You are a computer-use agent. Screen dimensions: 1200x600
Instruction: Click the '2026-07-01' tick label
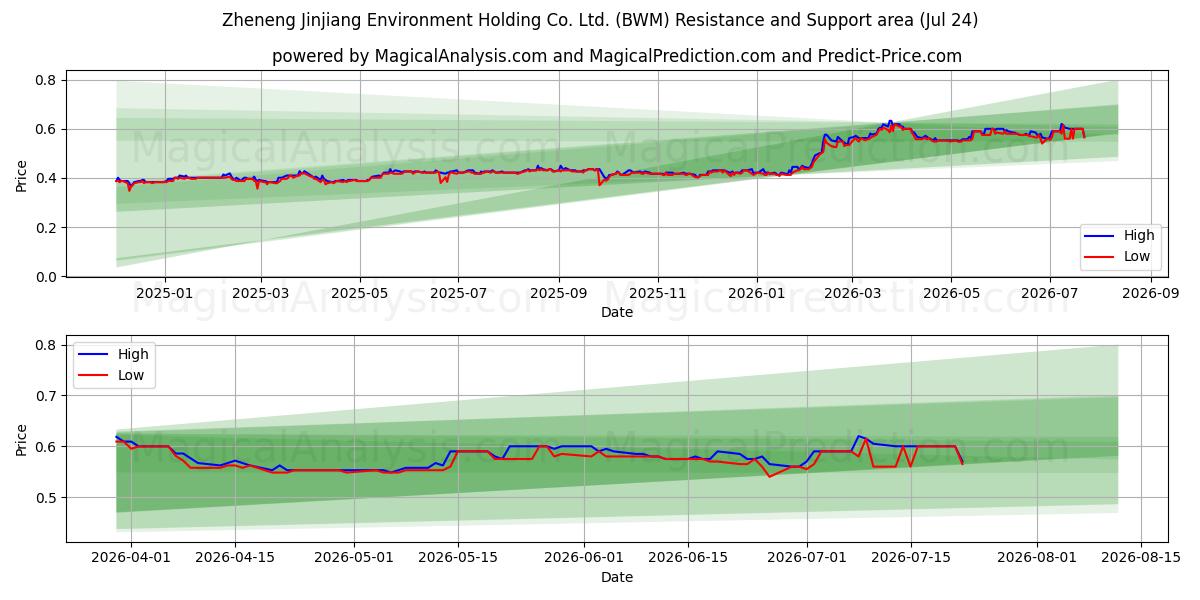[x=806, y=558]
